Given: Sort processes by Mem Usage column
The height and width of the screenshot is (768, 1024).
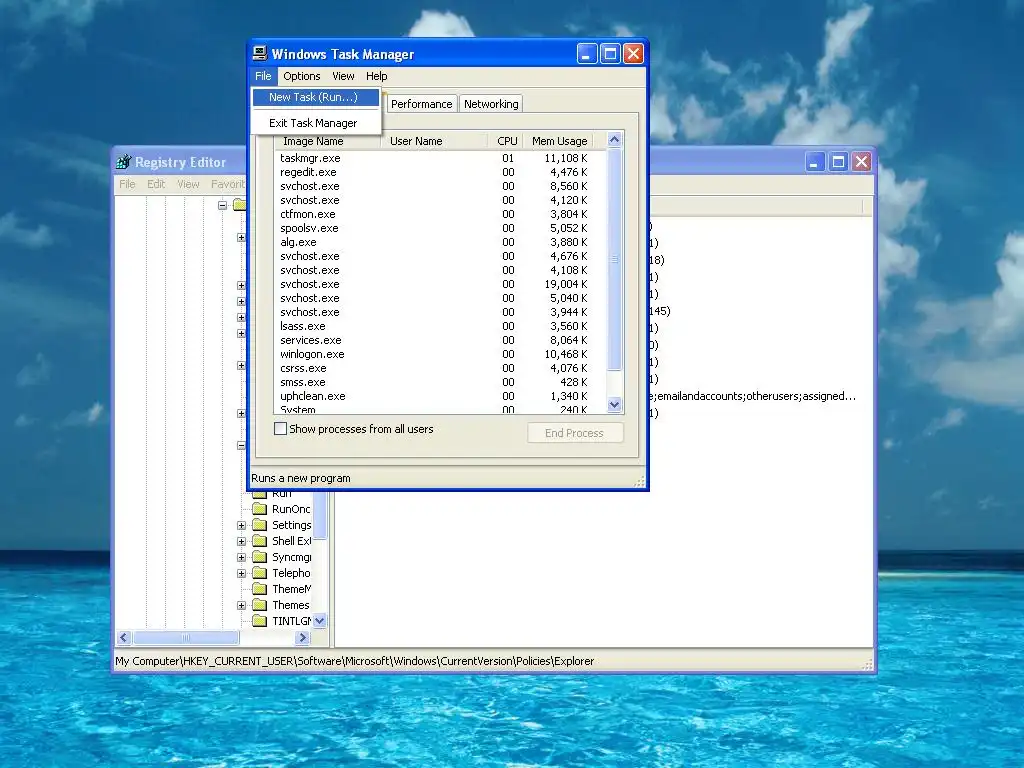Looking at the screenshot, I should pyautogui.click(x=558, y=141).
